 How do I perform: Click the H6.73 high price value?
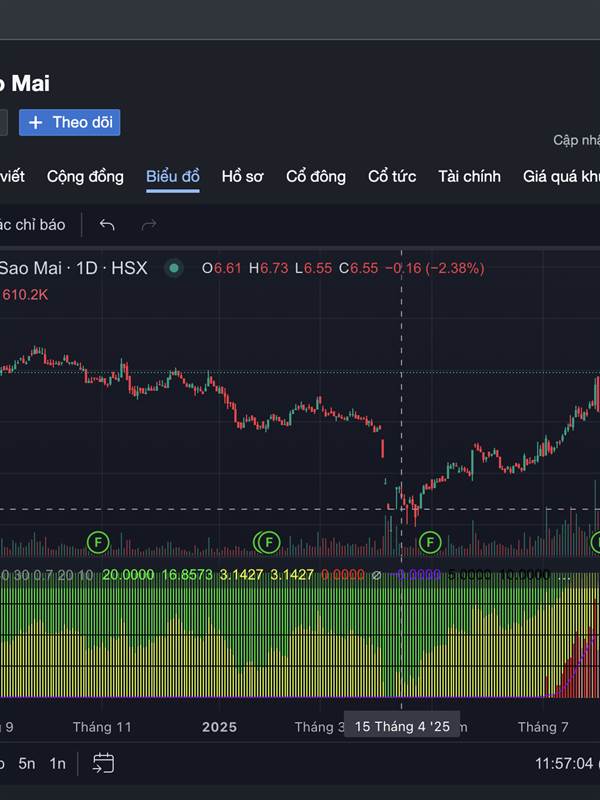pyautogui.click(x=268, y=268)
